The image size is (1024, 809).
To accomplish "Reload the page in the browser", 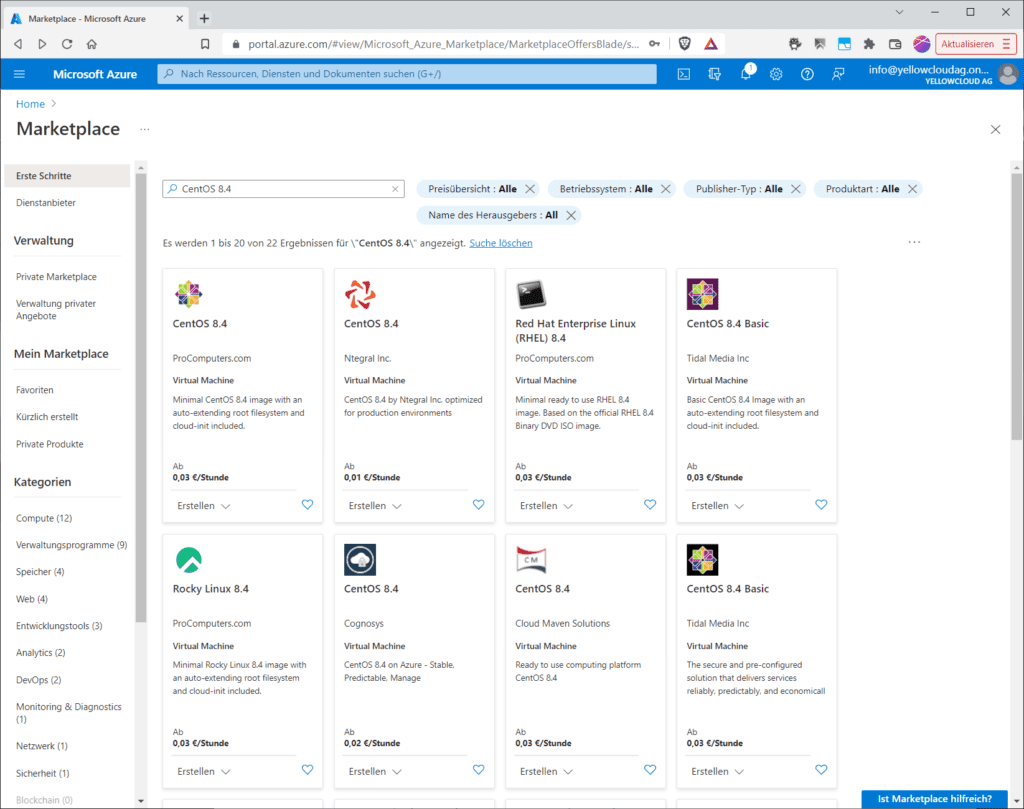I will 67,44.
